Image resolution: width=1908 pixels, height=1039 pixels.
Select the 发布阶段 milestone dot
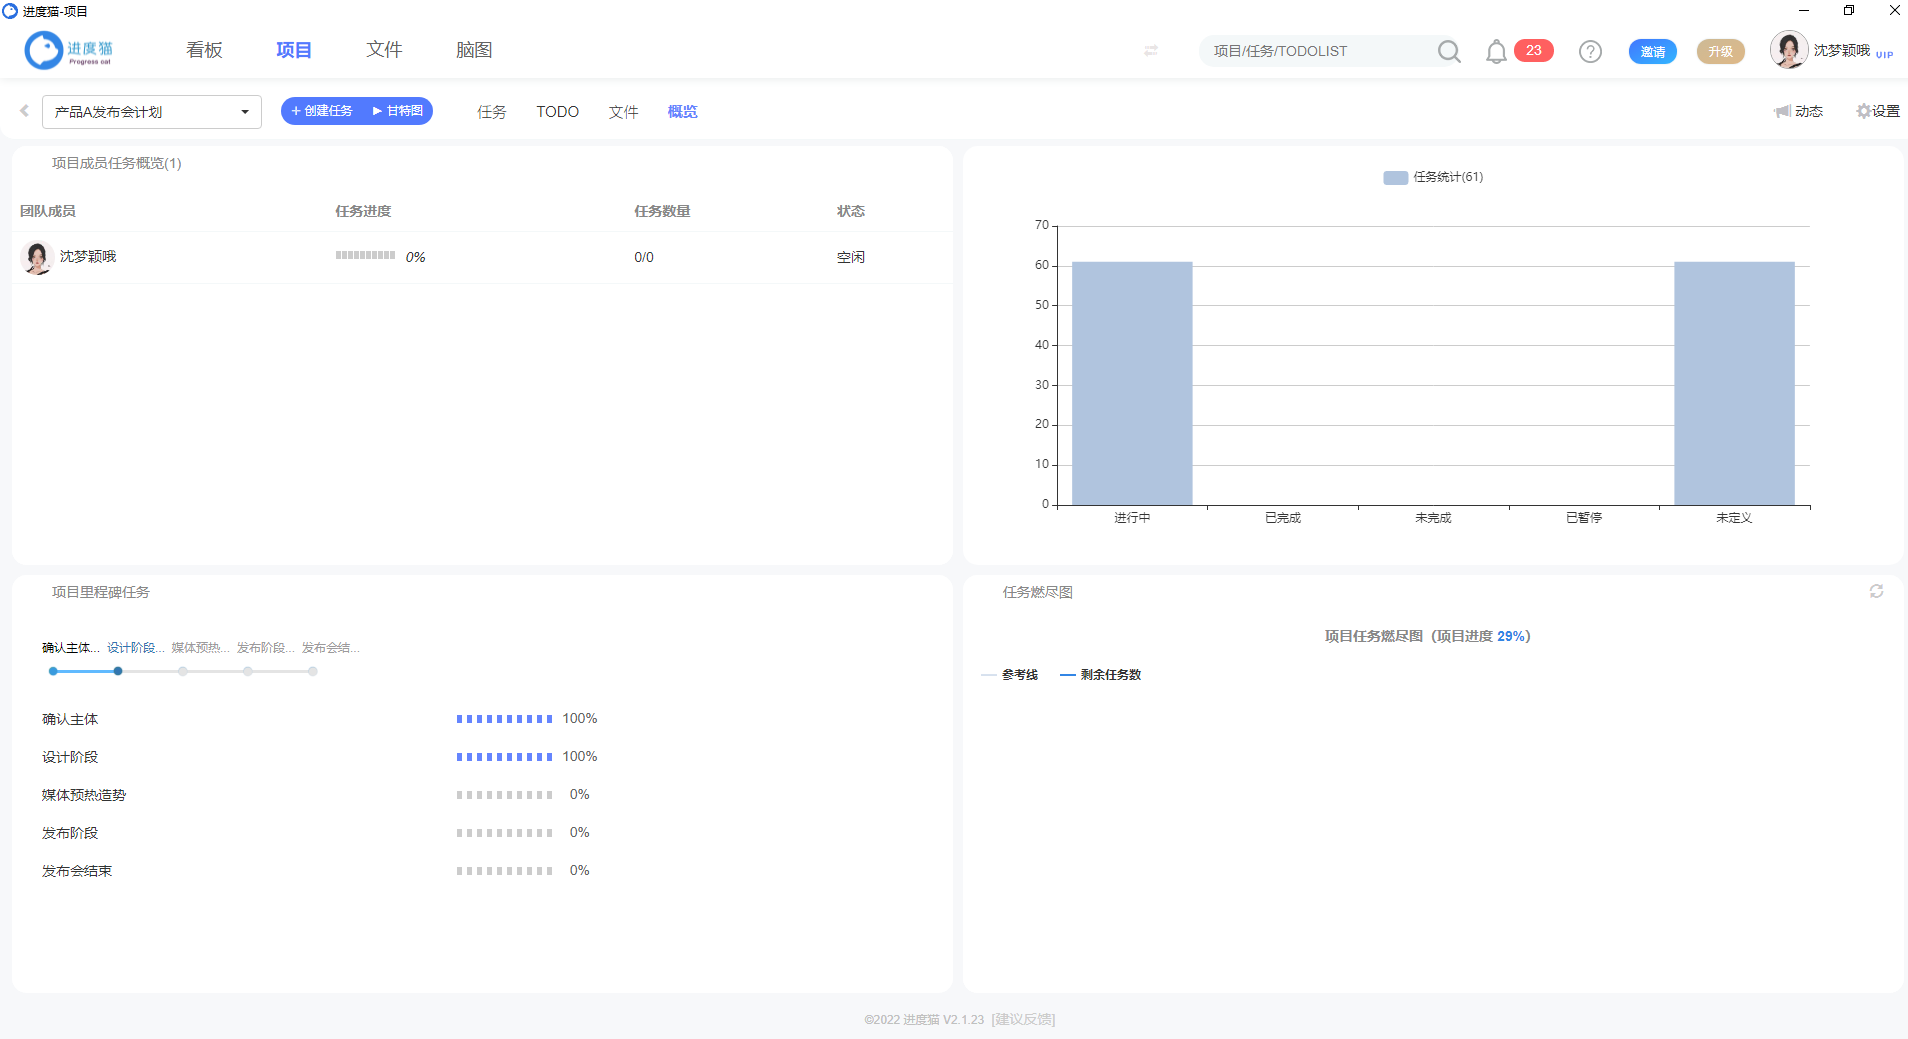(x=248, y=671)
